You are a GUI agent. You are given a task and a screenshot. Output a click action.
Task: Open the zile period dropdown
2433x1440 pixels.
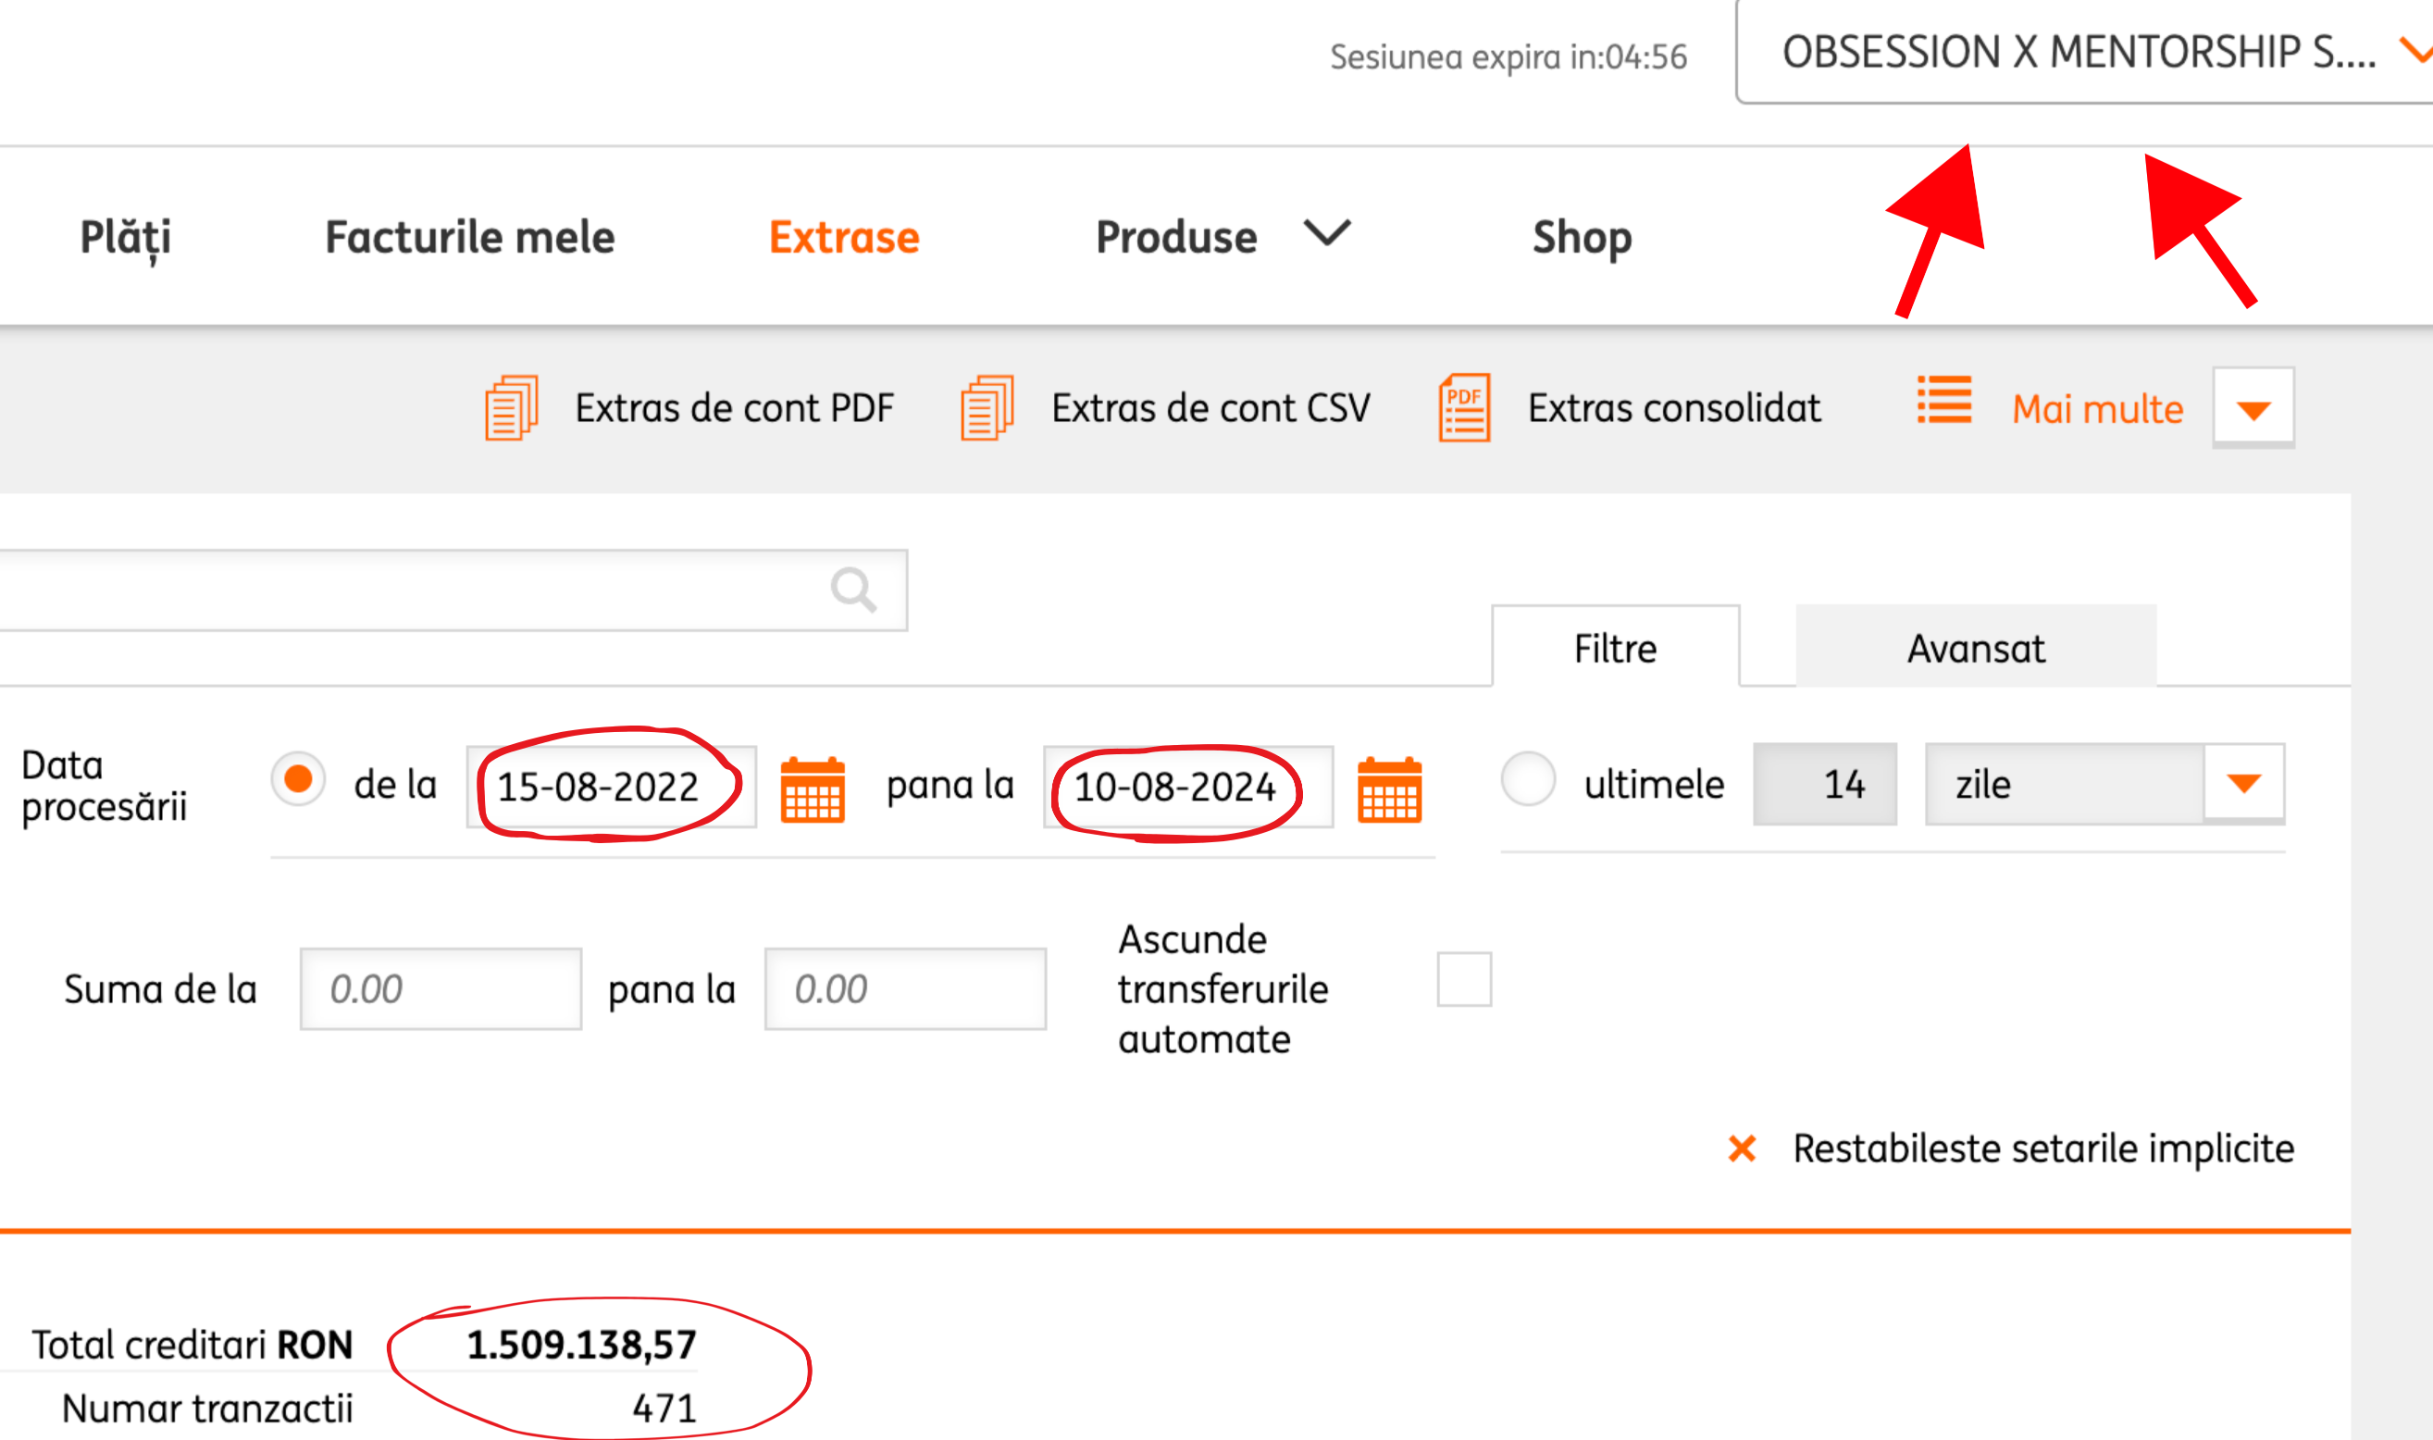2243,784
